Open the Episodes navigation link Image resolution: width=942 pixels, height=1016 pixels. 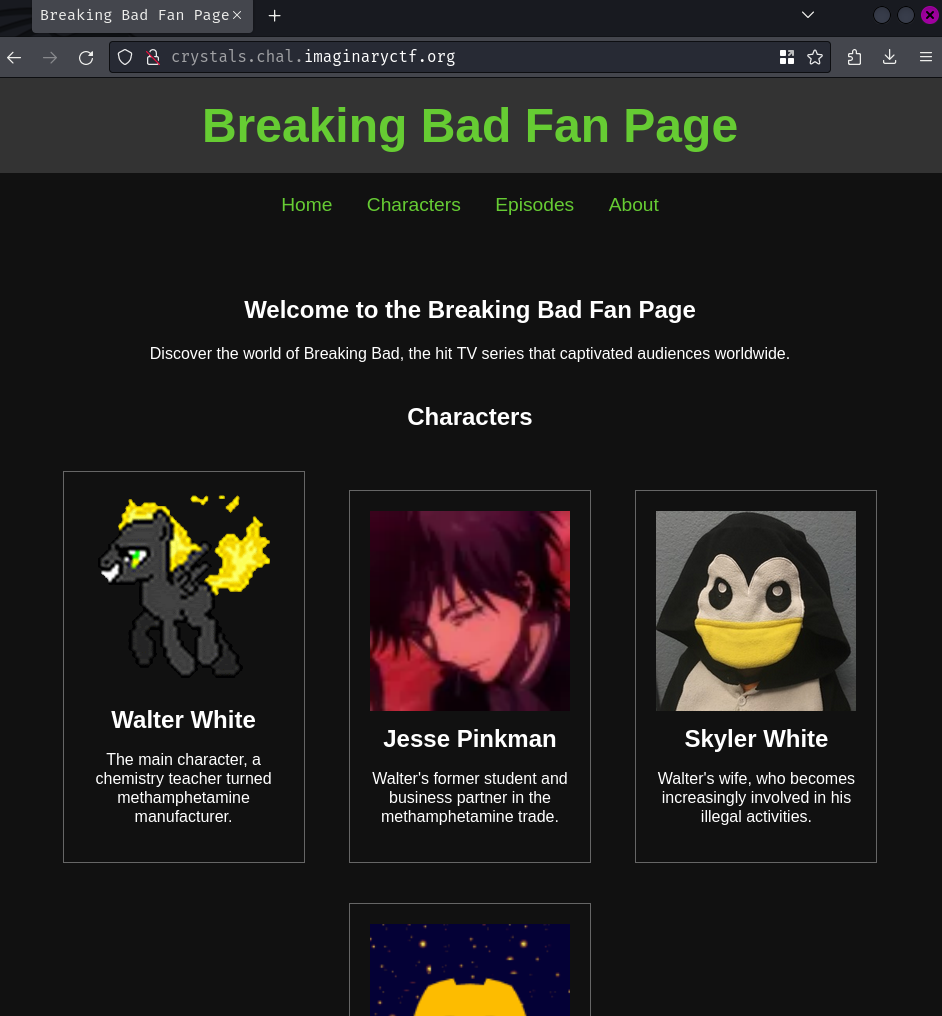pos(534,205)
